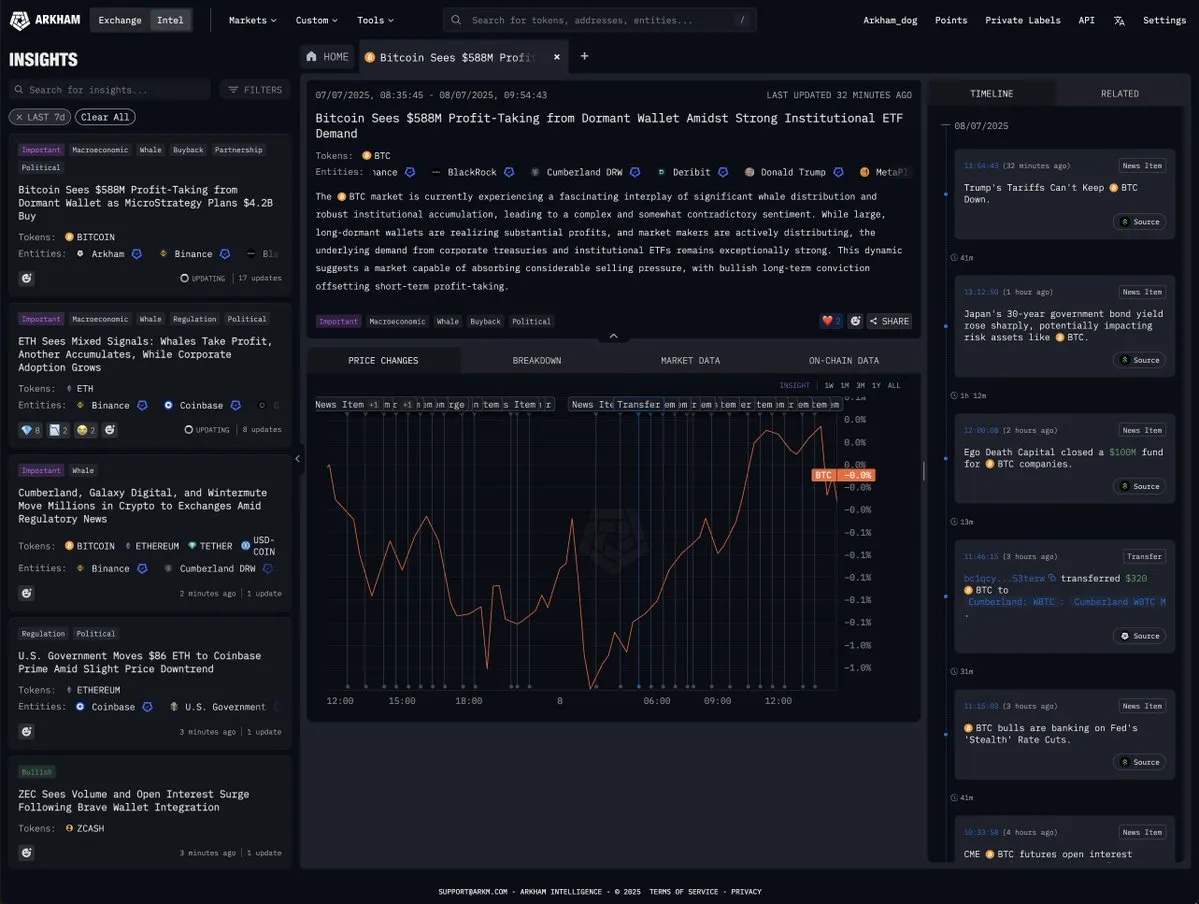Open the API page link
1199x904 pixels.
point(1086,20)
